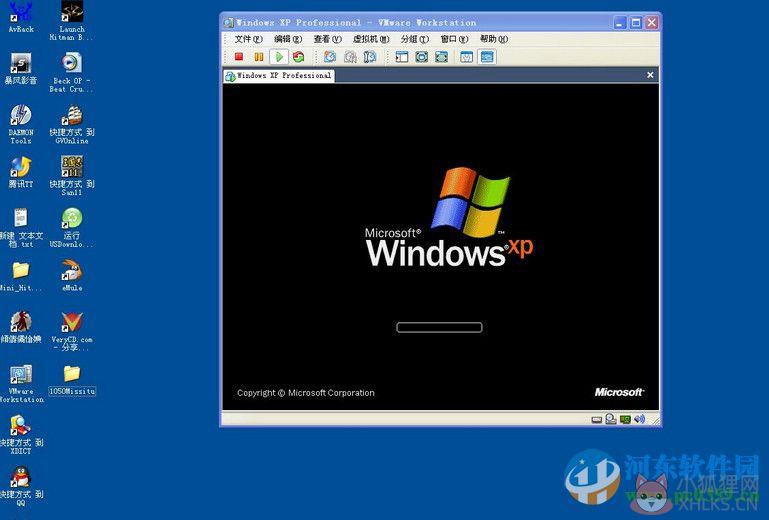This screenshot has height=520, width=769.
Task: Maximize the VMware Workstation window
Action: pyautogui.click(x=636, y=23)
